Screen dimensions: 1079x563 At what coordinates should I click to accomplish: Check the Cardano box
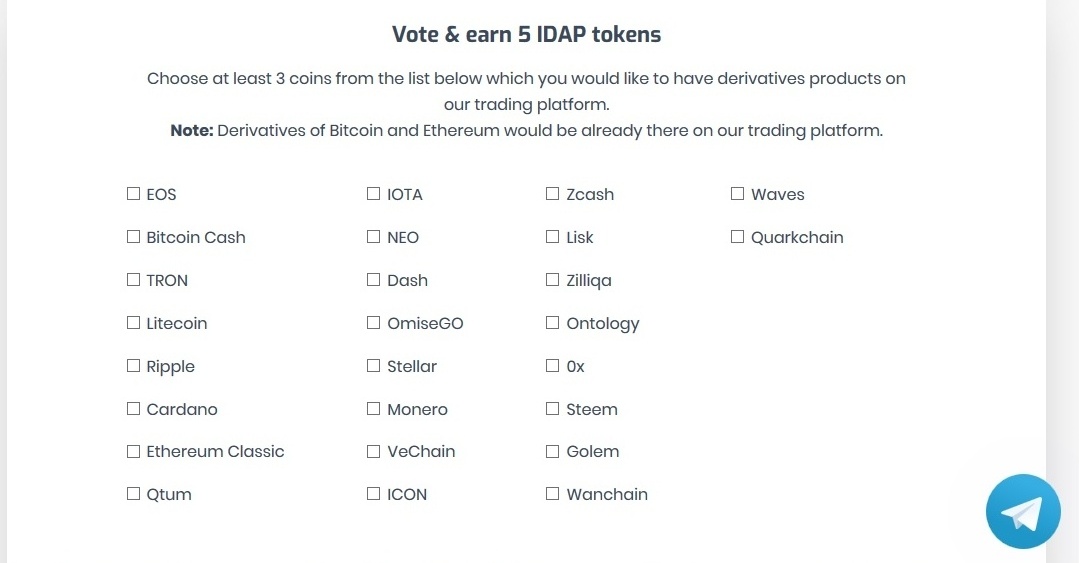[133, 409]
